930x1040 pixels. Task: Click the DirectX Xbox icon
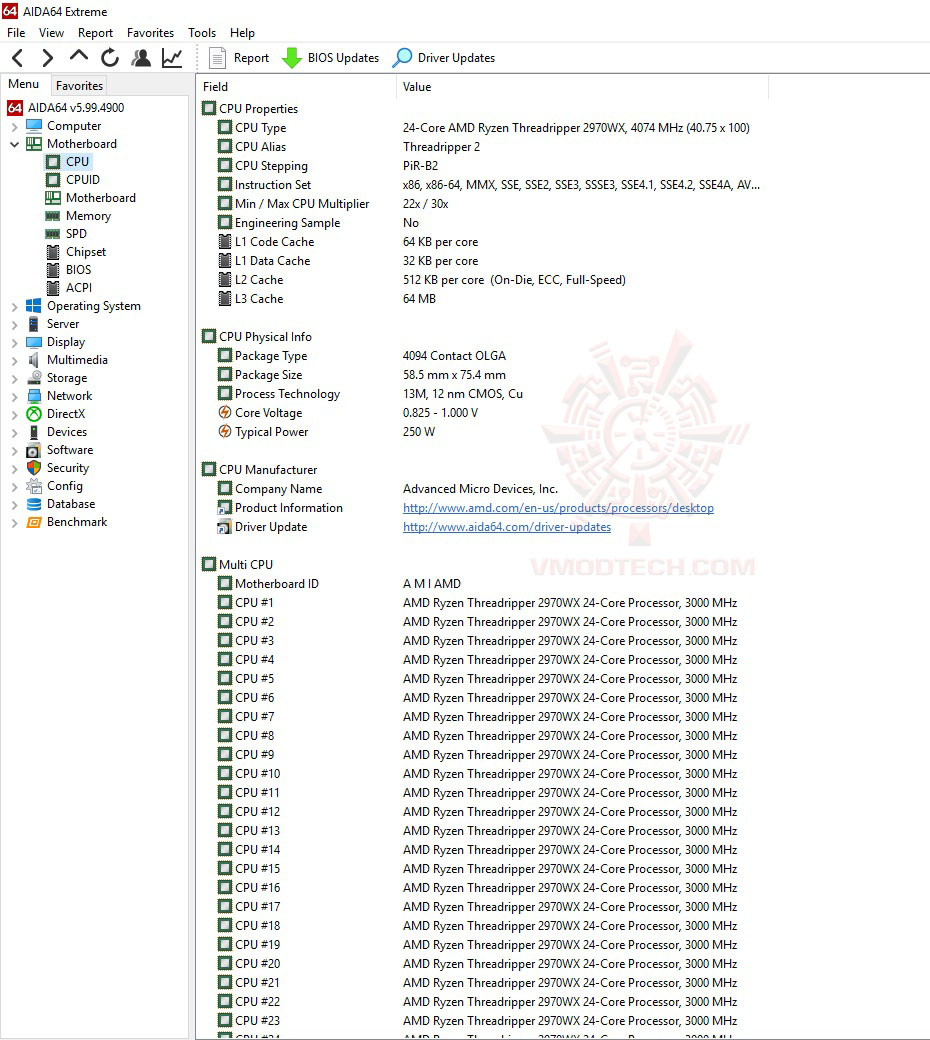pyautogui.click(x=34, y=414)
